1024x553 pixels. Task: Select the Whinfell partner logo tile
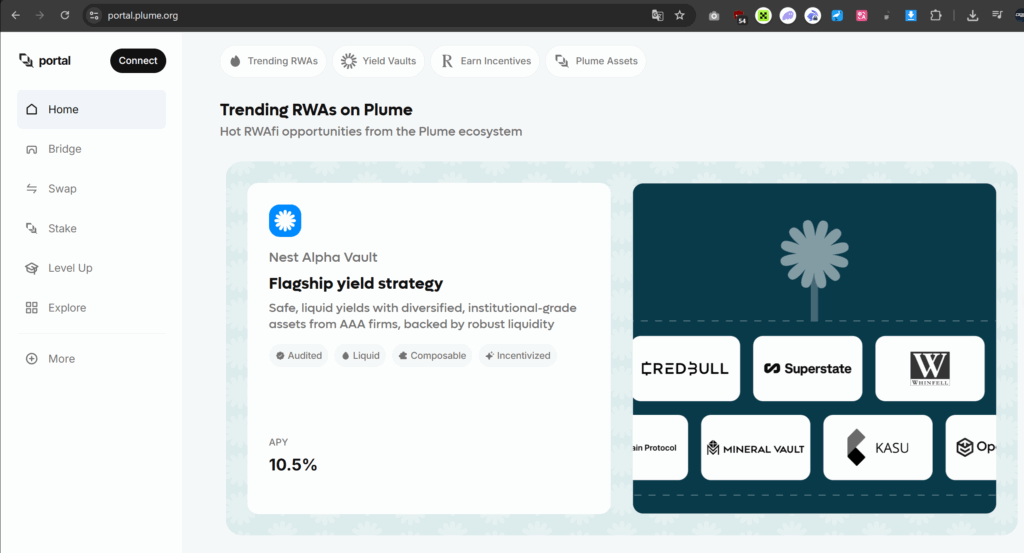[x=930, y=368]
